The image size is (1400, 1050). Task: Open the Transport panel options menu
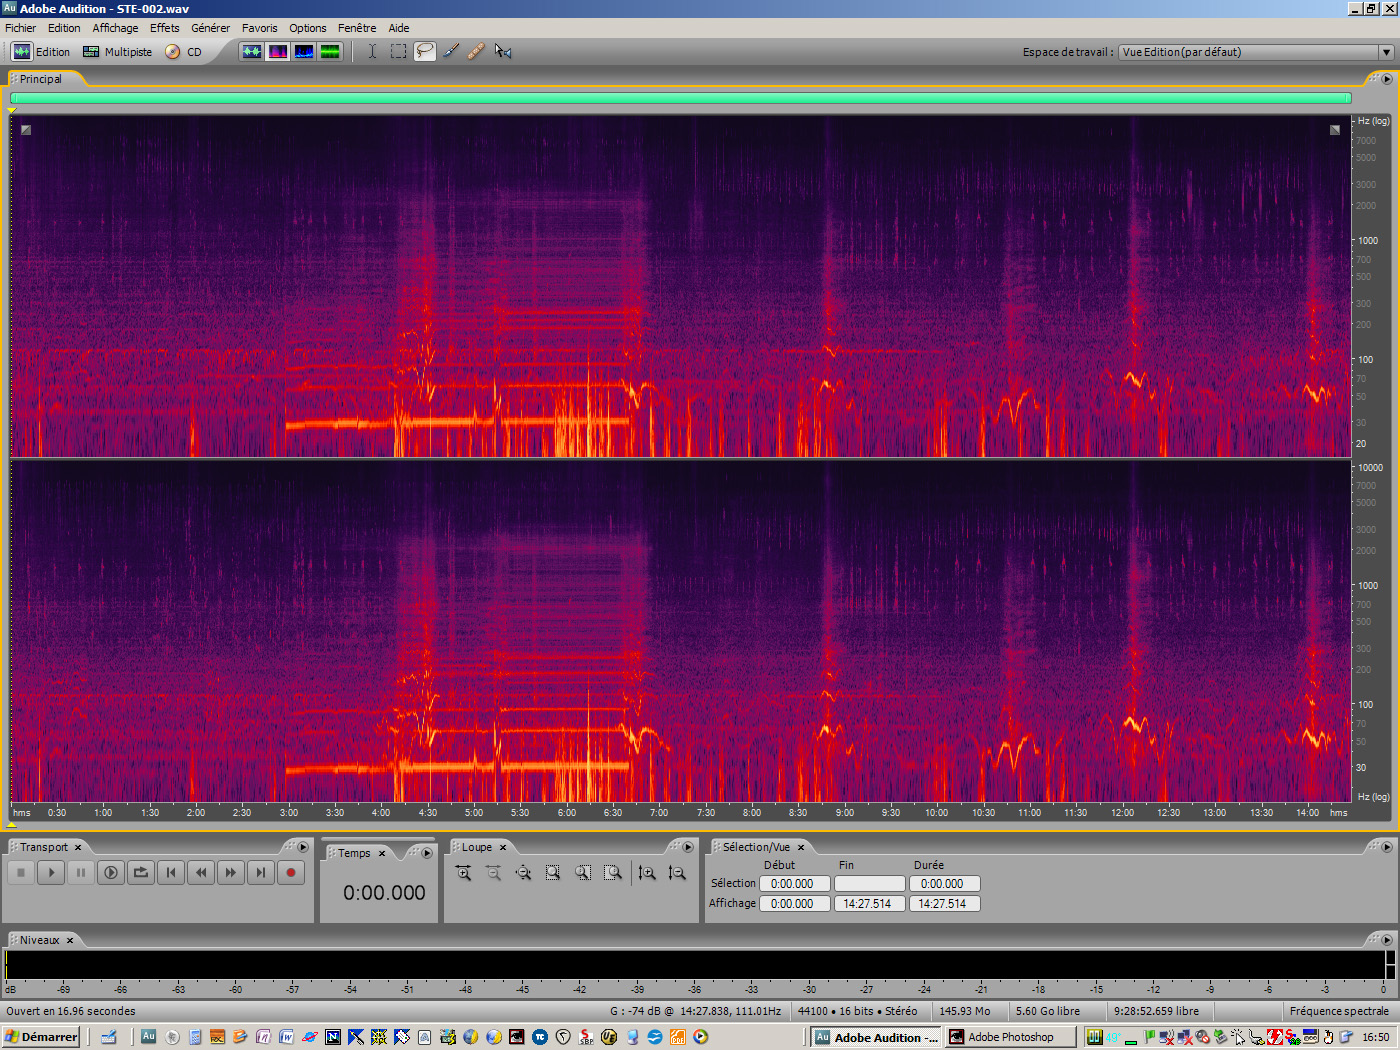(x=303, y=847)
